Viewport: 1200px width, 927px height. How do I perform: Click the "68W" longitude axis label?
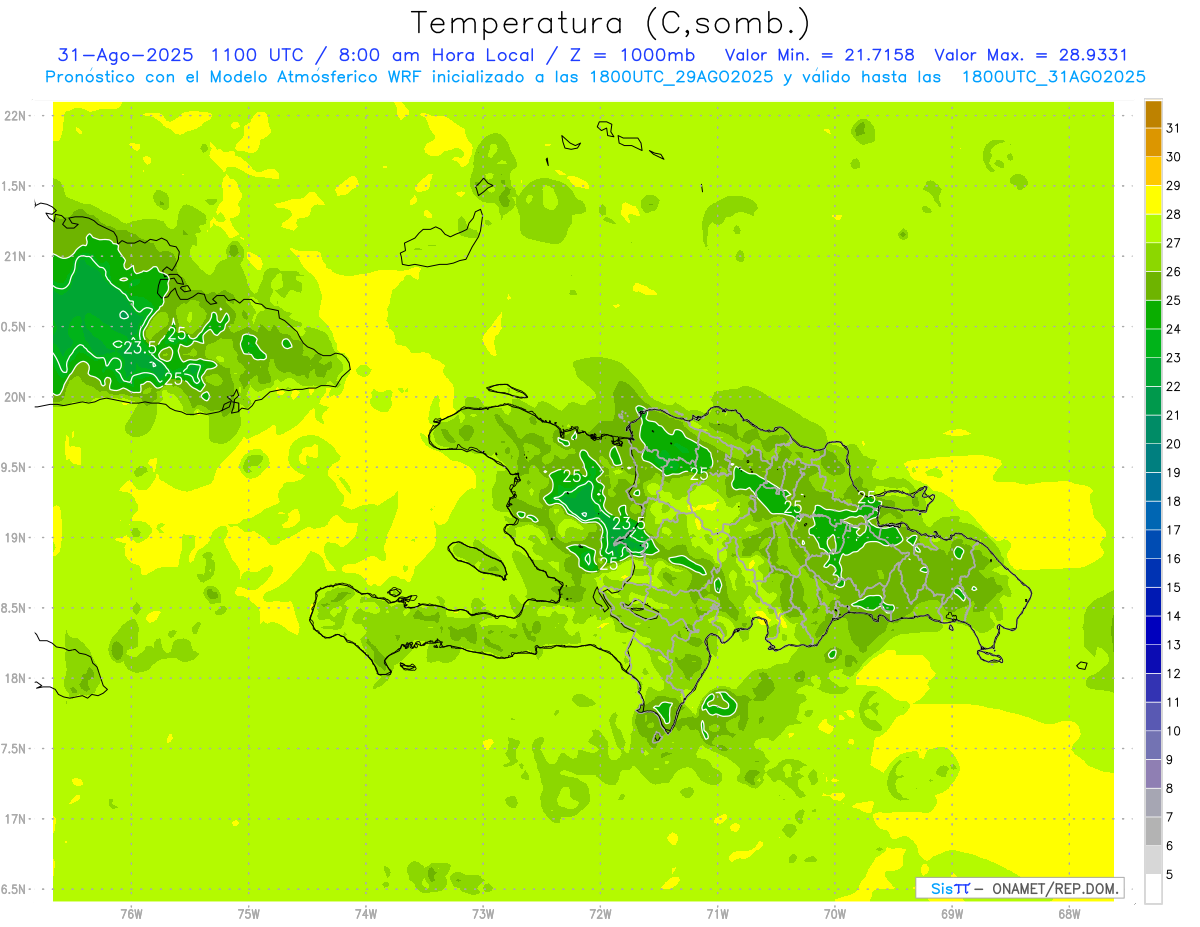(1069, 913)
